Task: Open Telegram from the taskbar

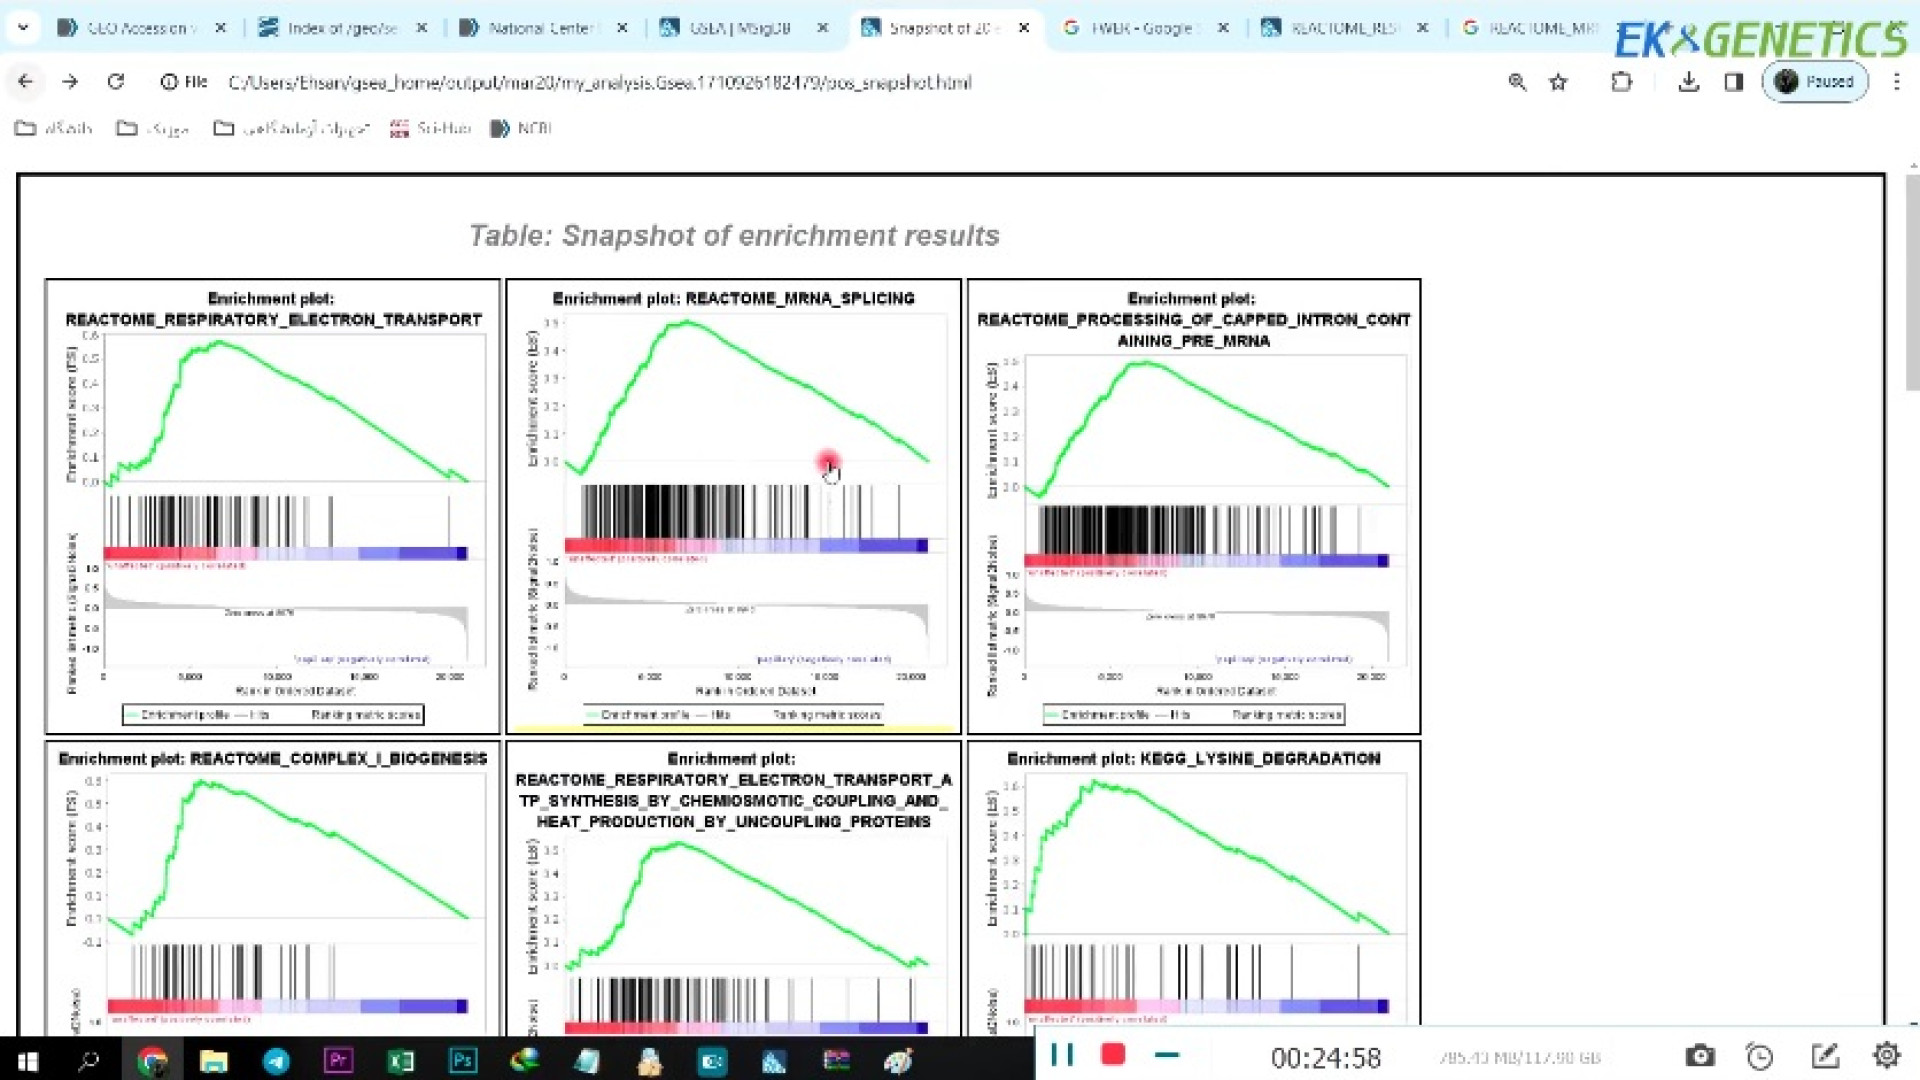Action: (x=276, y=1060)
